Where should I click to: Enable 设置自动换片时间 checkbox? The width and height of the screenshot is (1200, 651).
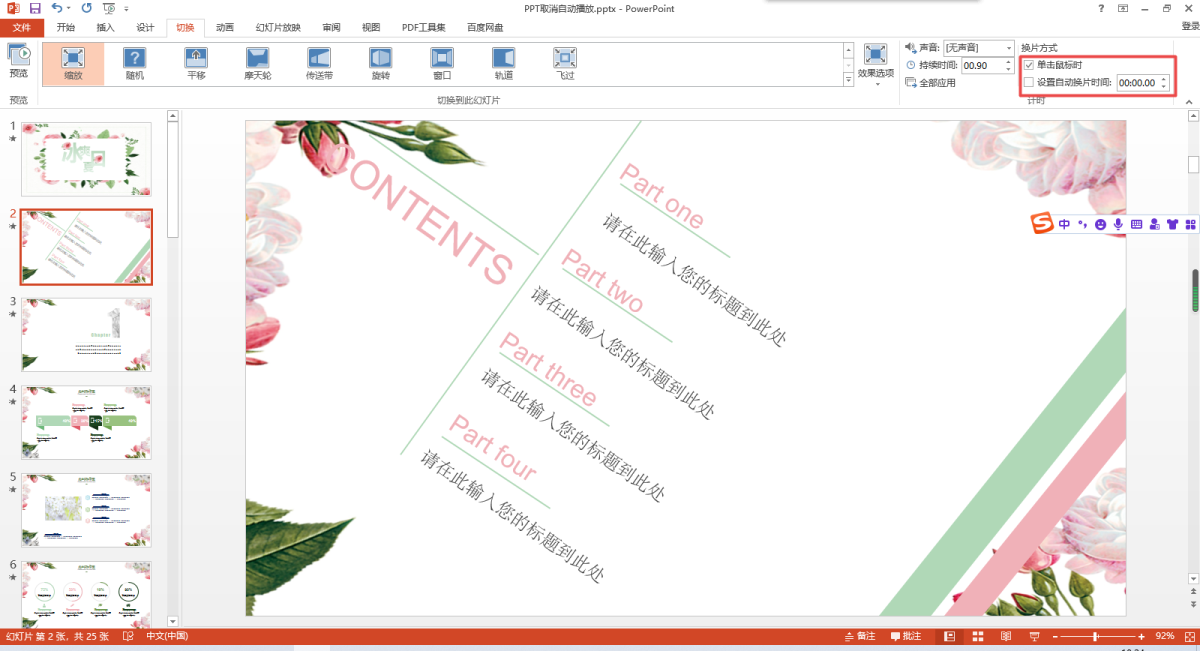tap(1029, 83)
